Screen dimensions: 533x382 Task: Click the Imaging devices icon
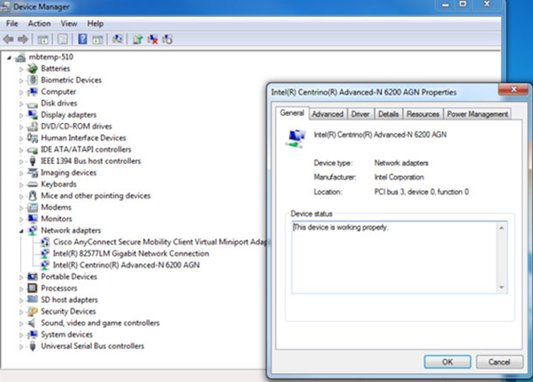click(x=33, y=172)
